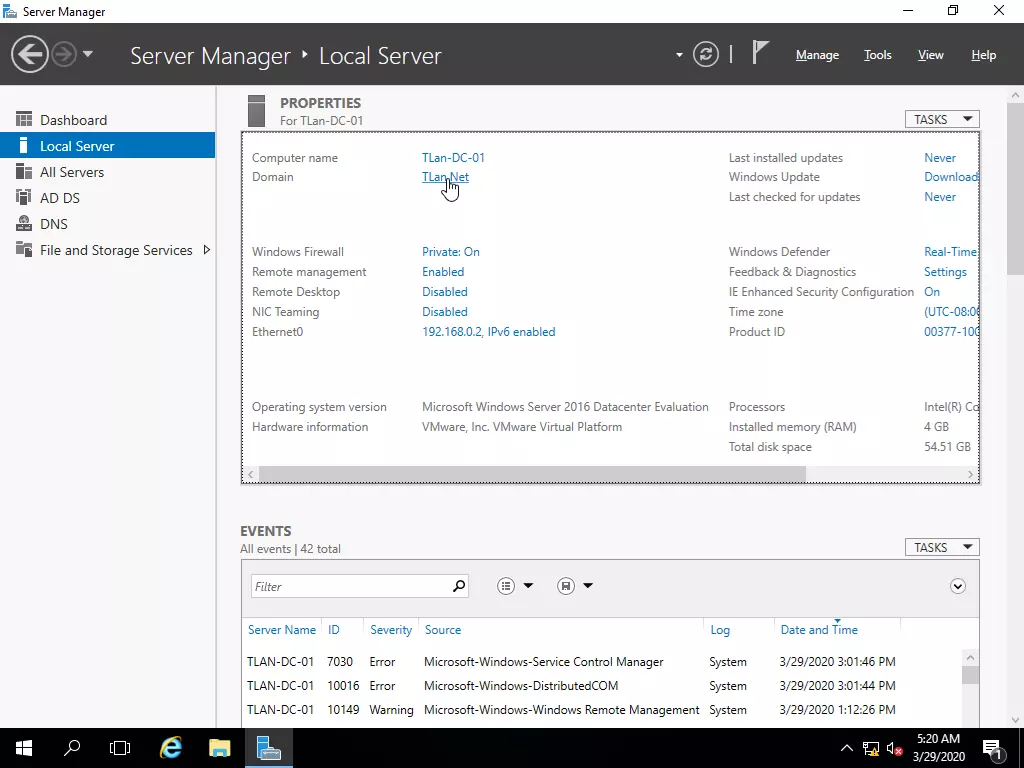Click IE Enhanced Security Configuration On link
This screenshot has width=1024, height=768.
click(x=932, y=292)
